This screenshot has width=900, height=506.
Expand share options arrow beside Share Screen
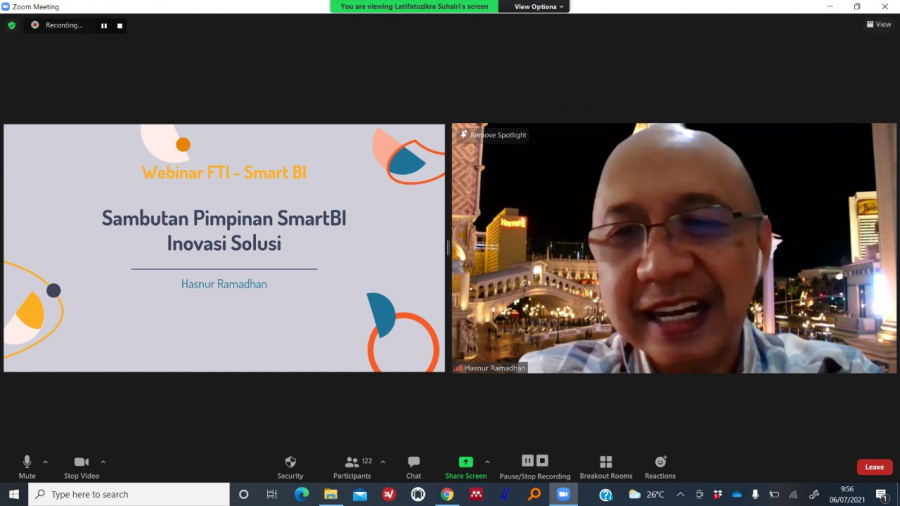pos(487,462)
